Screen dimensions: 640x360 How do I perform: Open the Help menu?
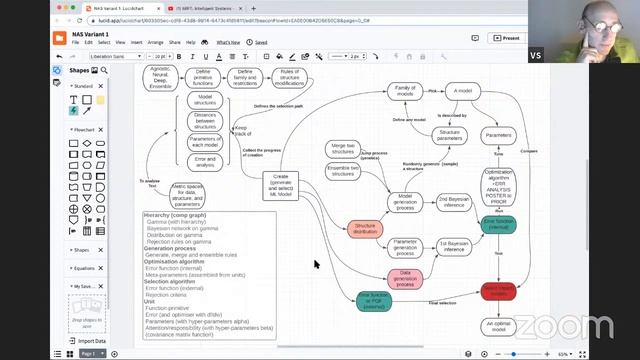click(x=191, y=42)
